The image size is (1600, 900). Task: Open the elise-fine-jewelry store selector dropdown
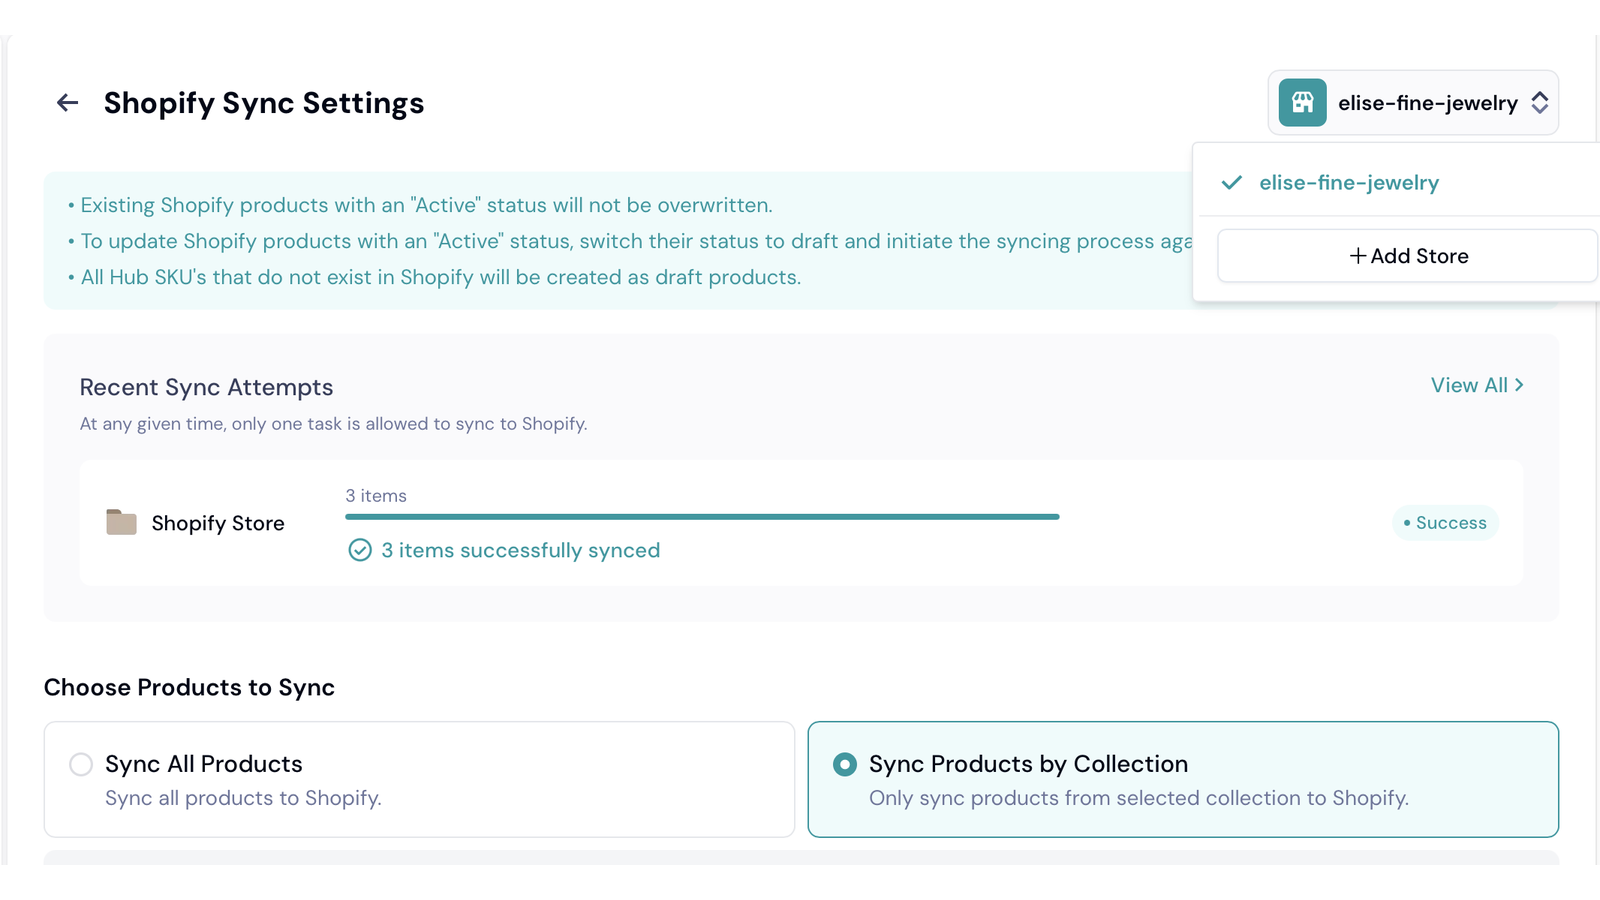tap(1413, 103)
